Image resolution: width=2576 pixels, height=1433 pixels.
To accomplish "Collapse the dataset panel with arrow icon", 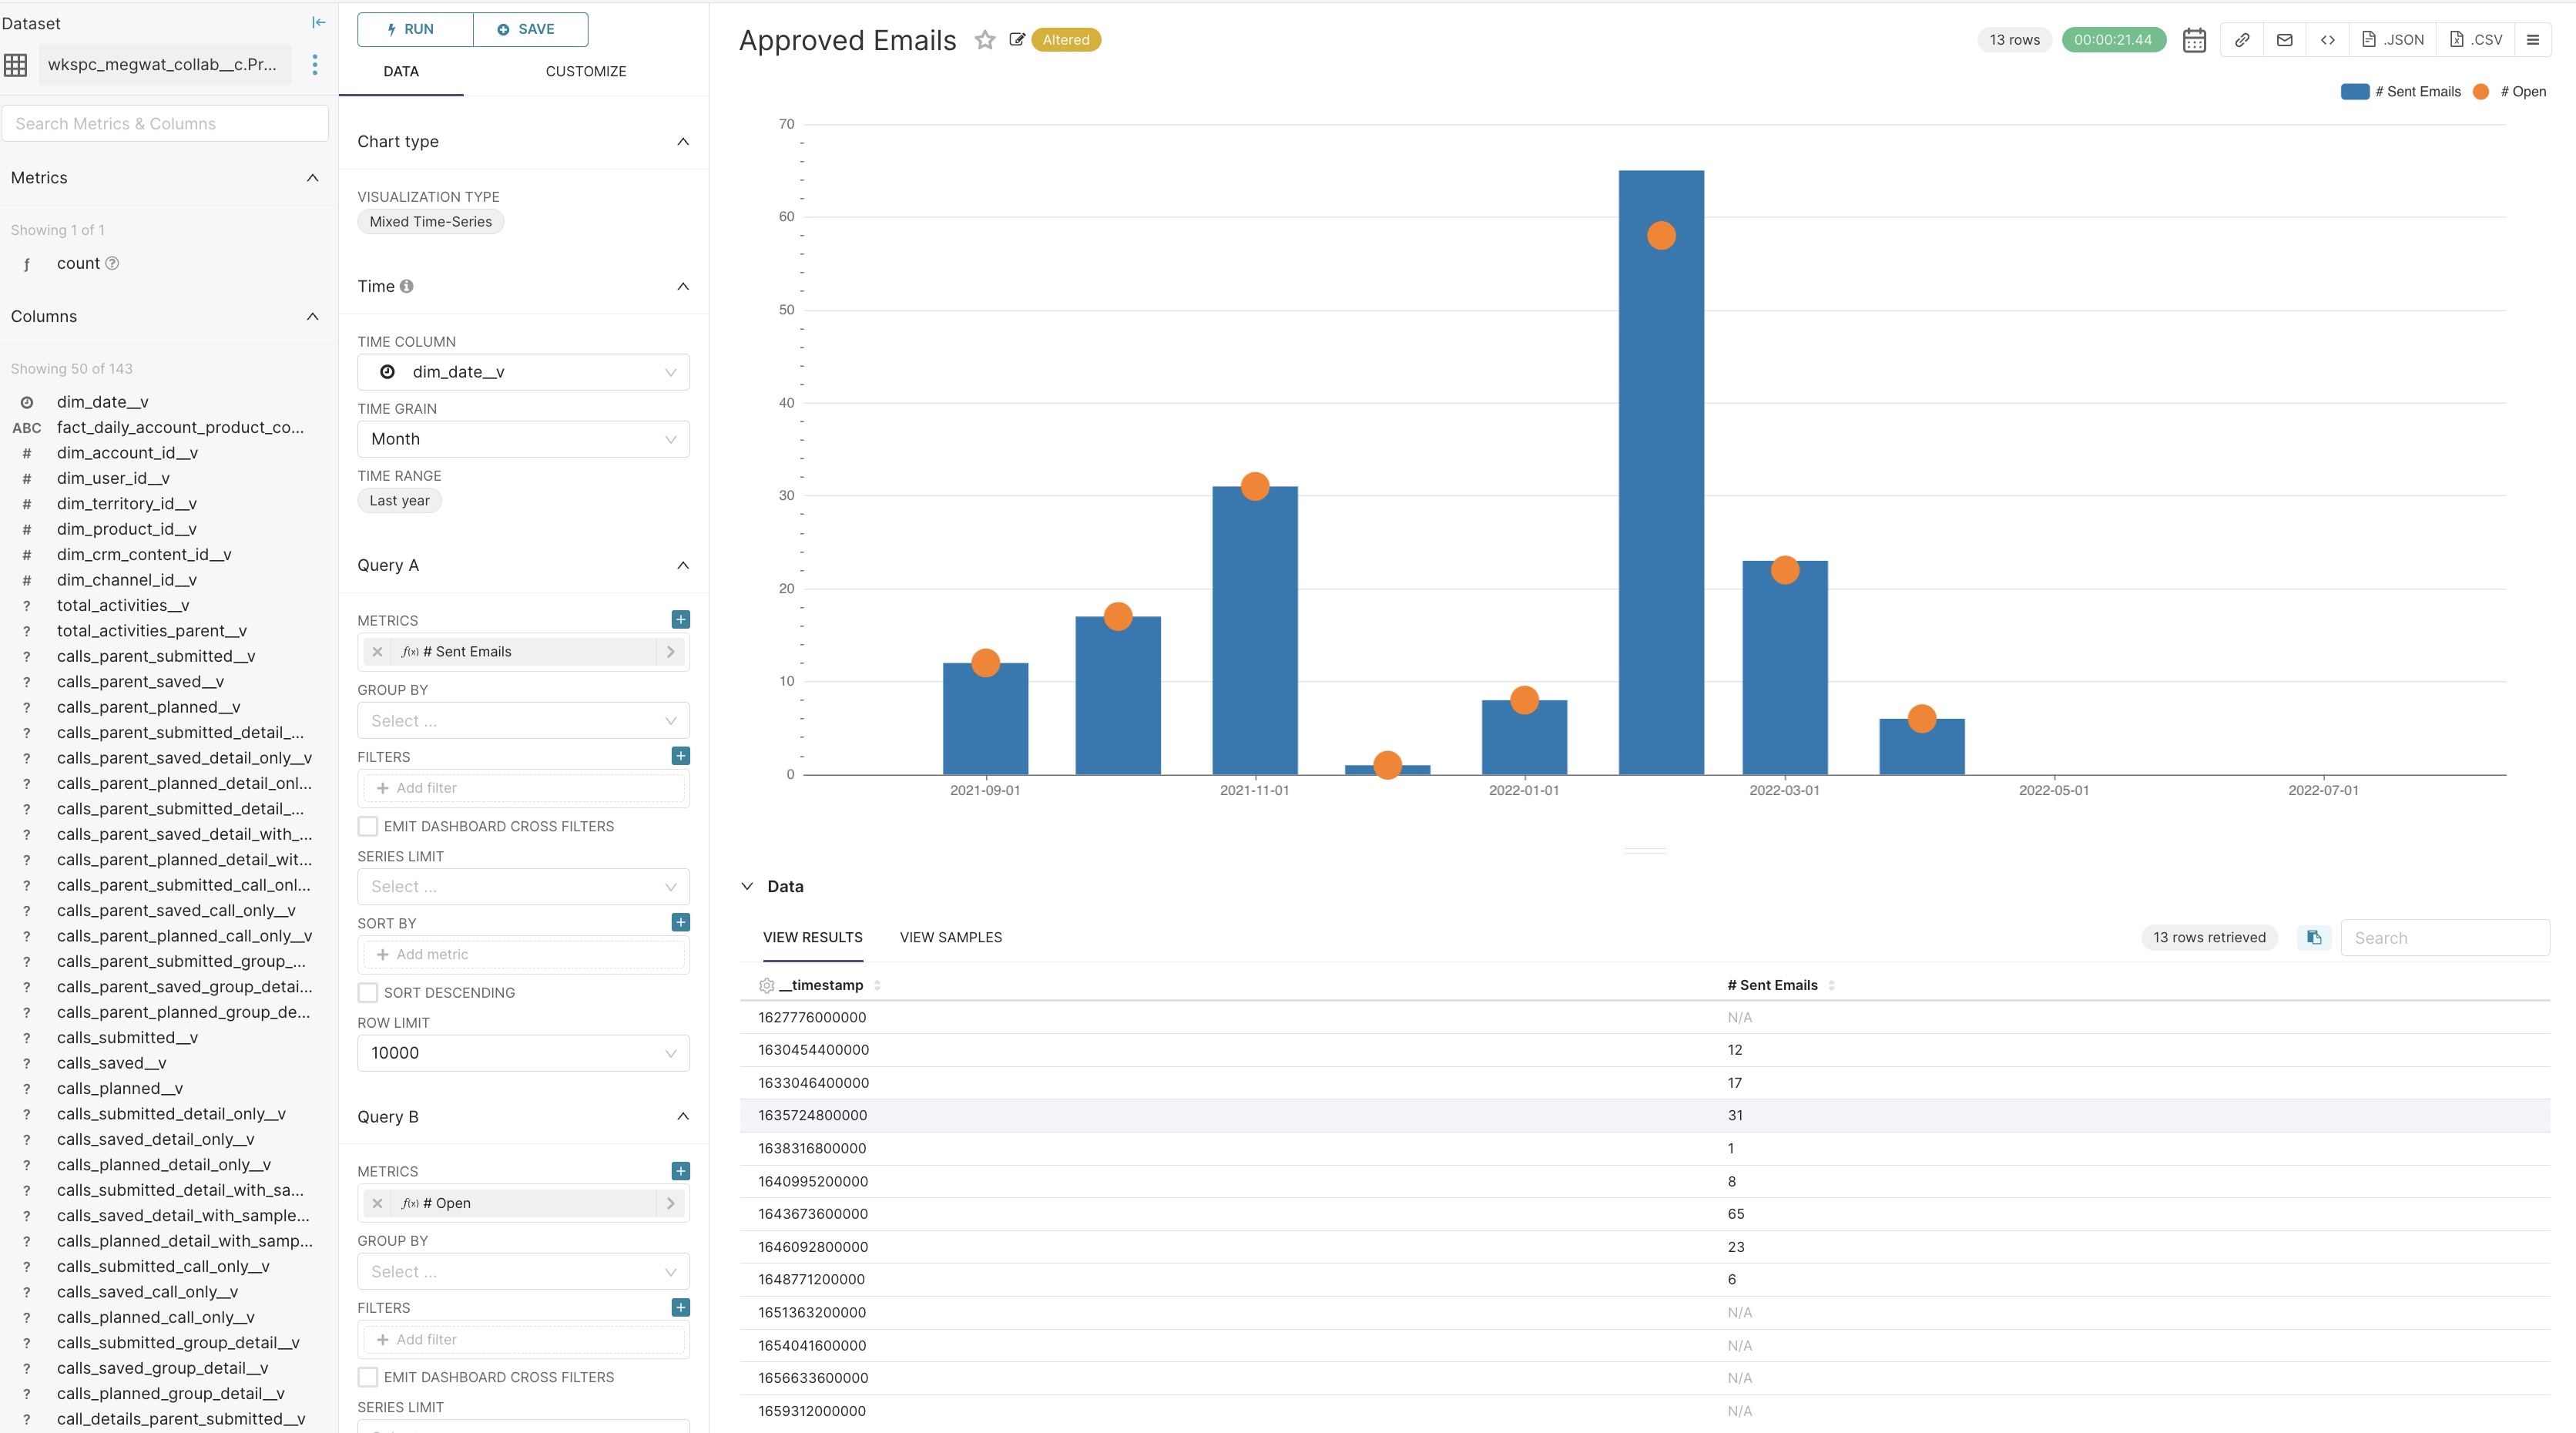I will point(318,22).
